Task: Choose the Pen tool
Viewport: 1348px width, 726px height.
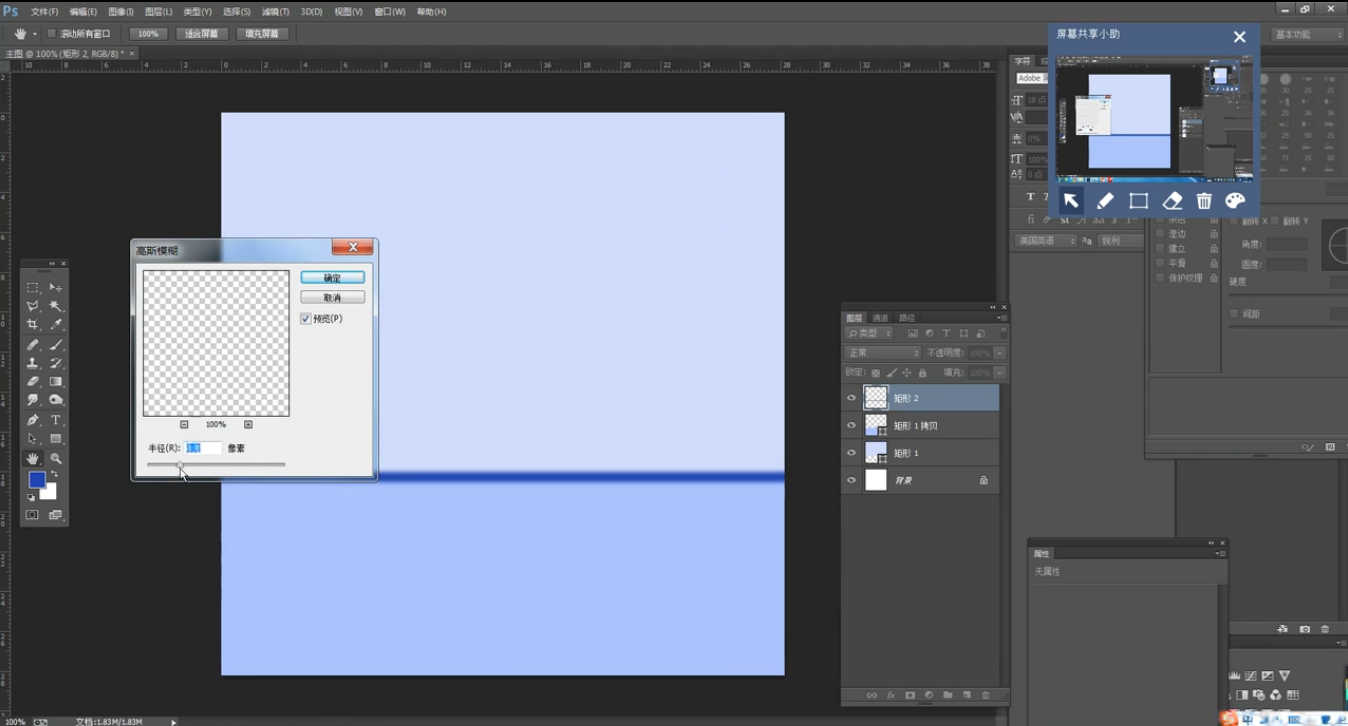Action: click(32, 420)
